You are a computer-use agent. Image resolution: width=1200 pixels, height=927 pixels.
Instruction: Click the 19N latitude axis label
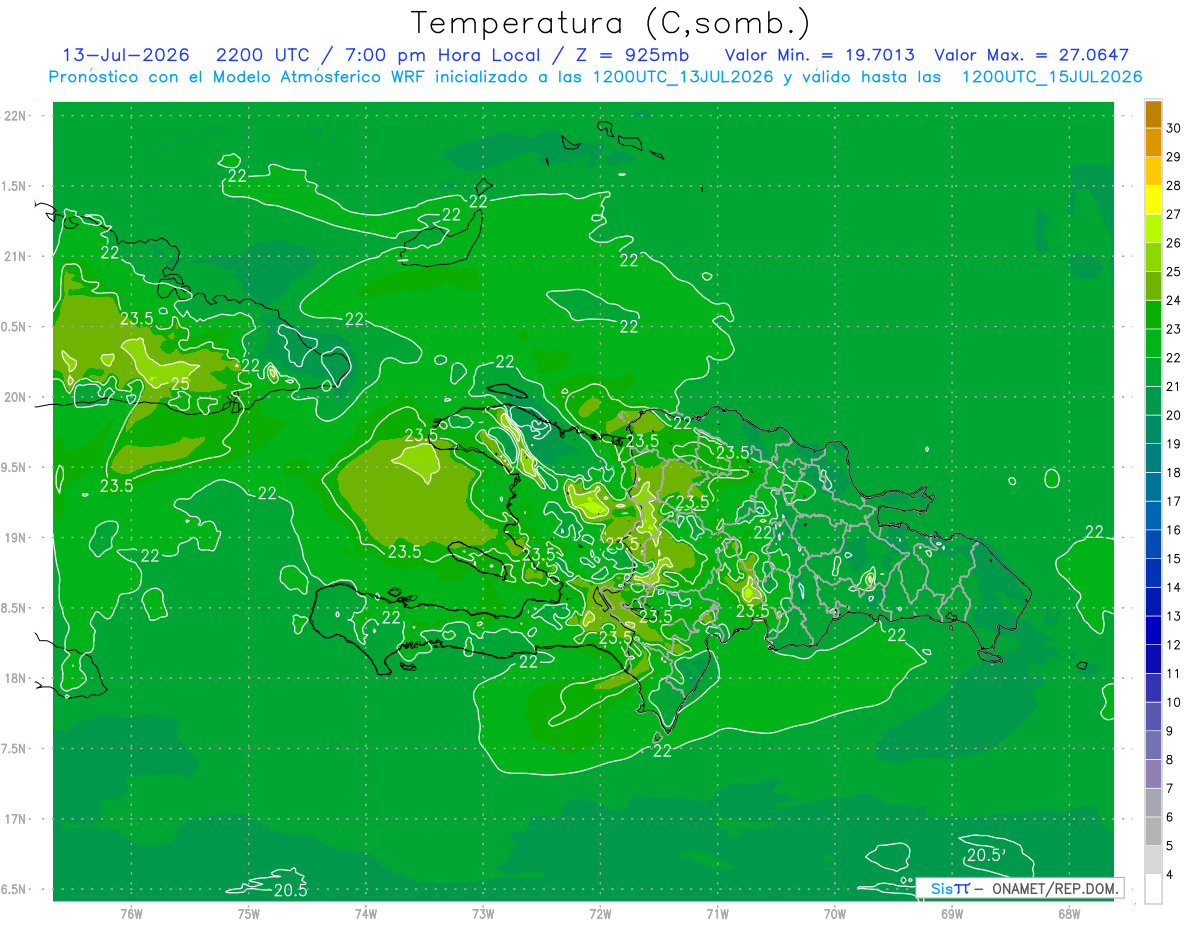coord(16,538)
